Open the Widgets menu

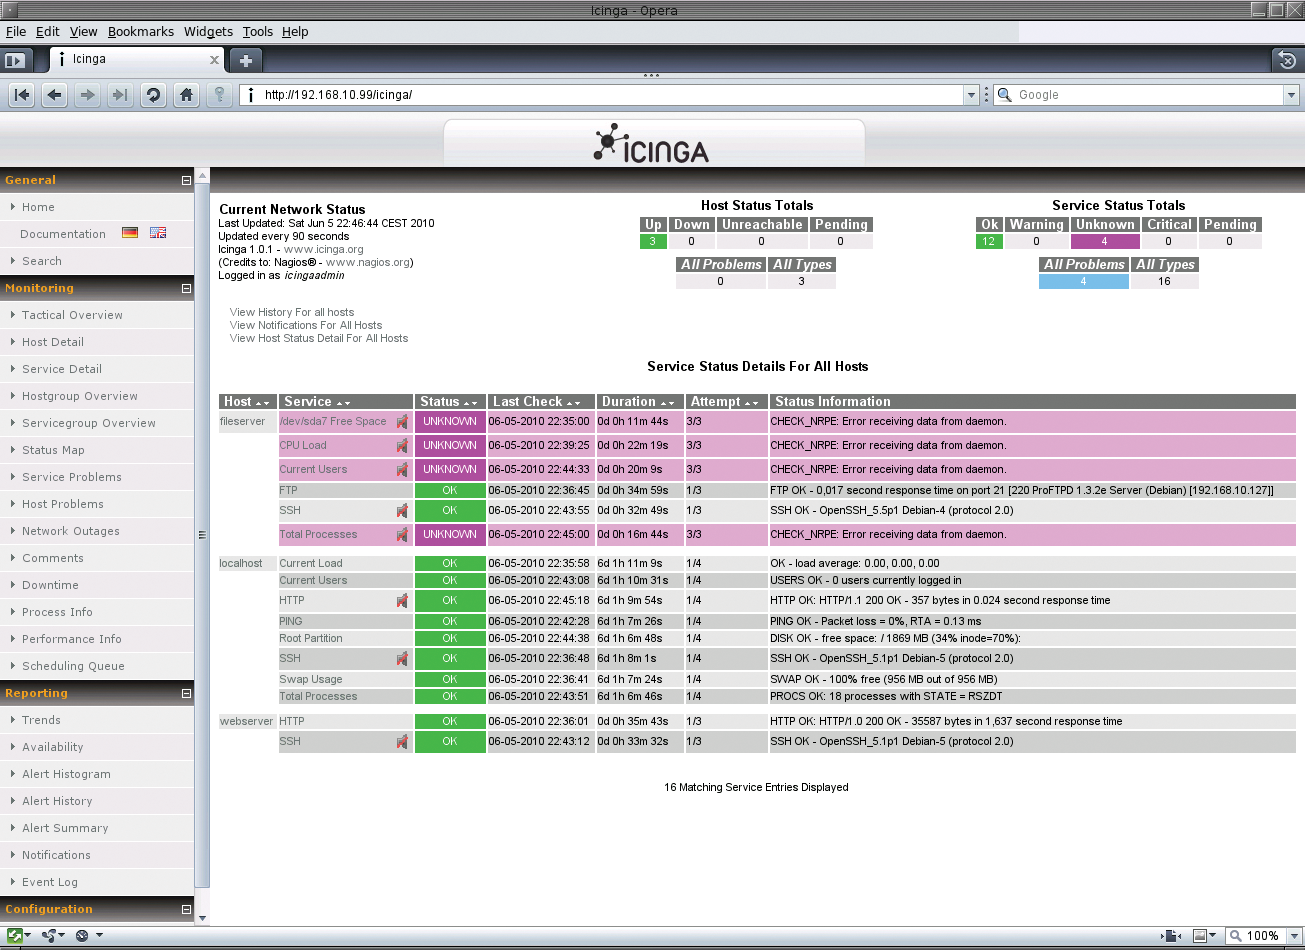coord(208,32)
